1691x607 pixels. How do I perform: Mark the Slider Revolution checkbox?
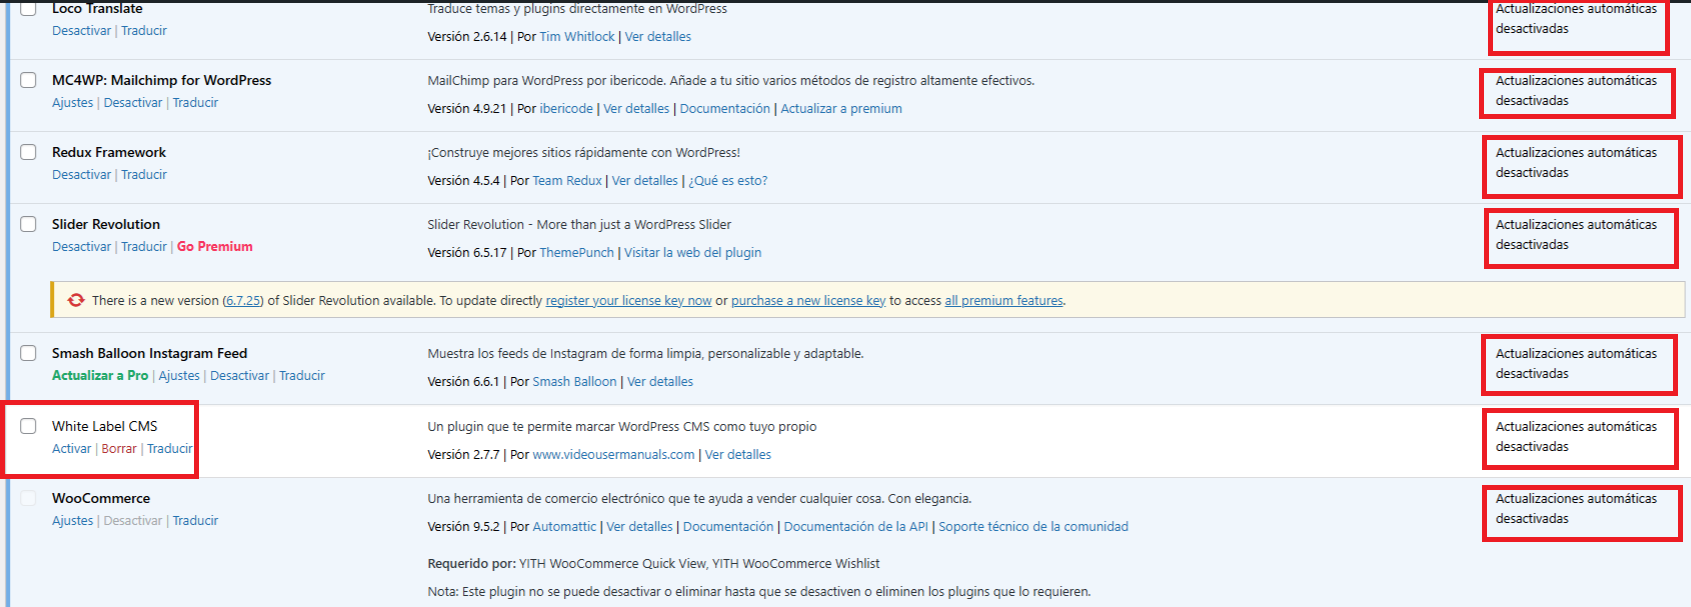[x=29, y=224]
